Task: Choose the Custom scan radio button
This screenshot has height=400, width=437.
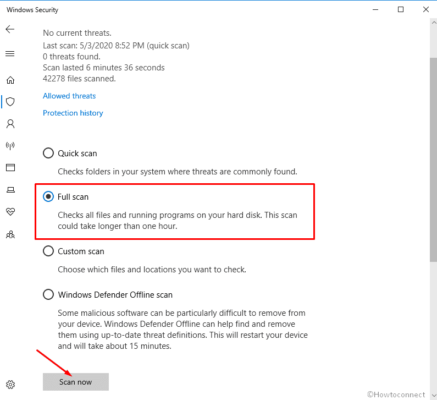Action: [48, 251]
